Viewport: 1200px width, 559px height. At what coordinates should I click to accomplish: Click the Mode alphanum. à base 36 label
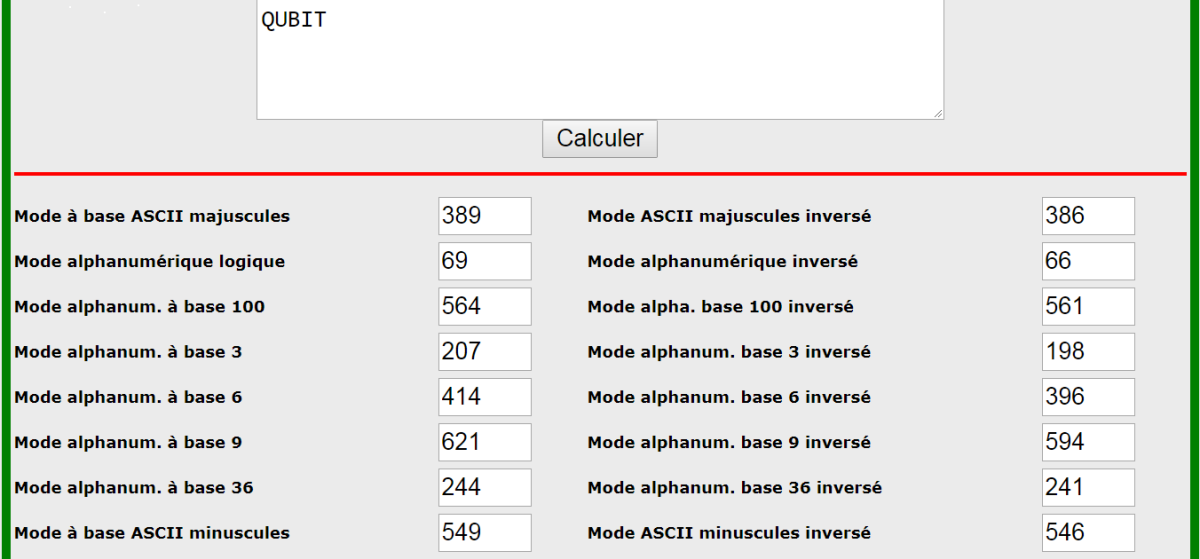click(x=133, y=488)
